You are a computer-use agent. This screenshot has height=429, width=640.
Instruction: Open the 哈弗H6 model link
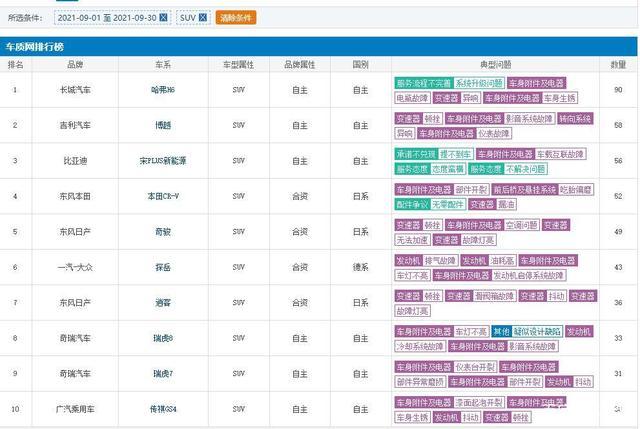click(x=163, y=90)
